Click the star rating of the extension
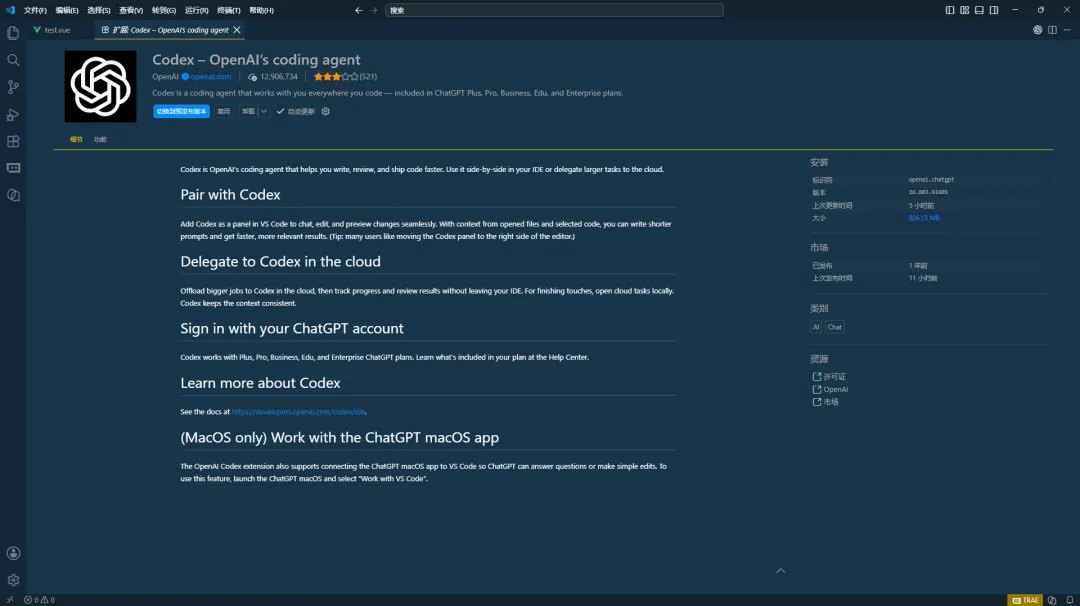The width and height of the screenshot is (1080, 606). click(335, 76)
